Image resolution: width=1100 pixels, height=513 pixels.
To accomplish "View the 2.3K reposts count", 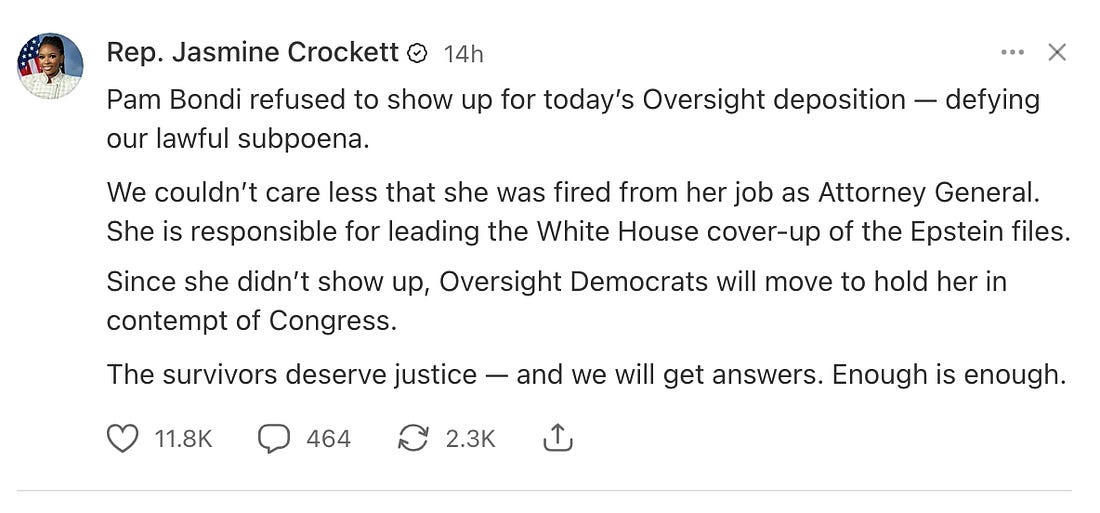I will coord(470,438).
